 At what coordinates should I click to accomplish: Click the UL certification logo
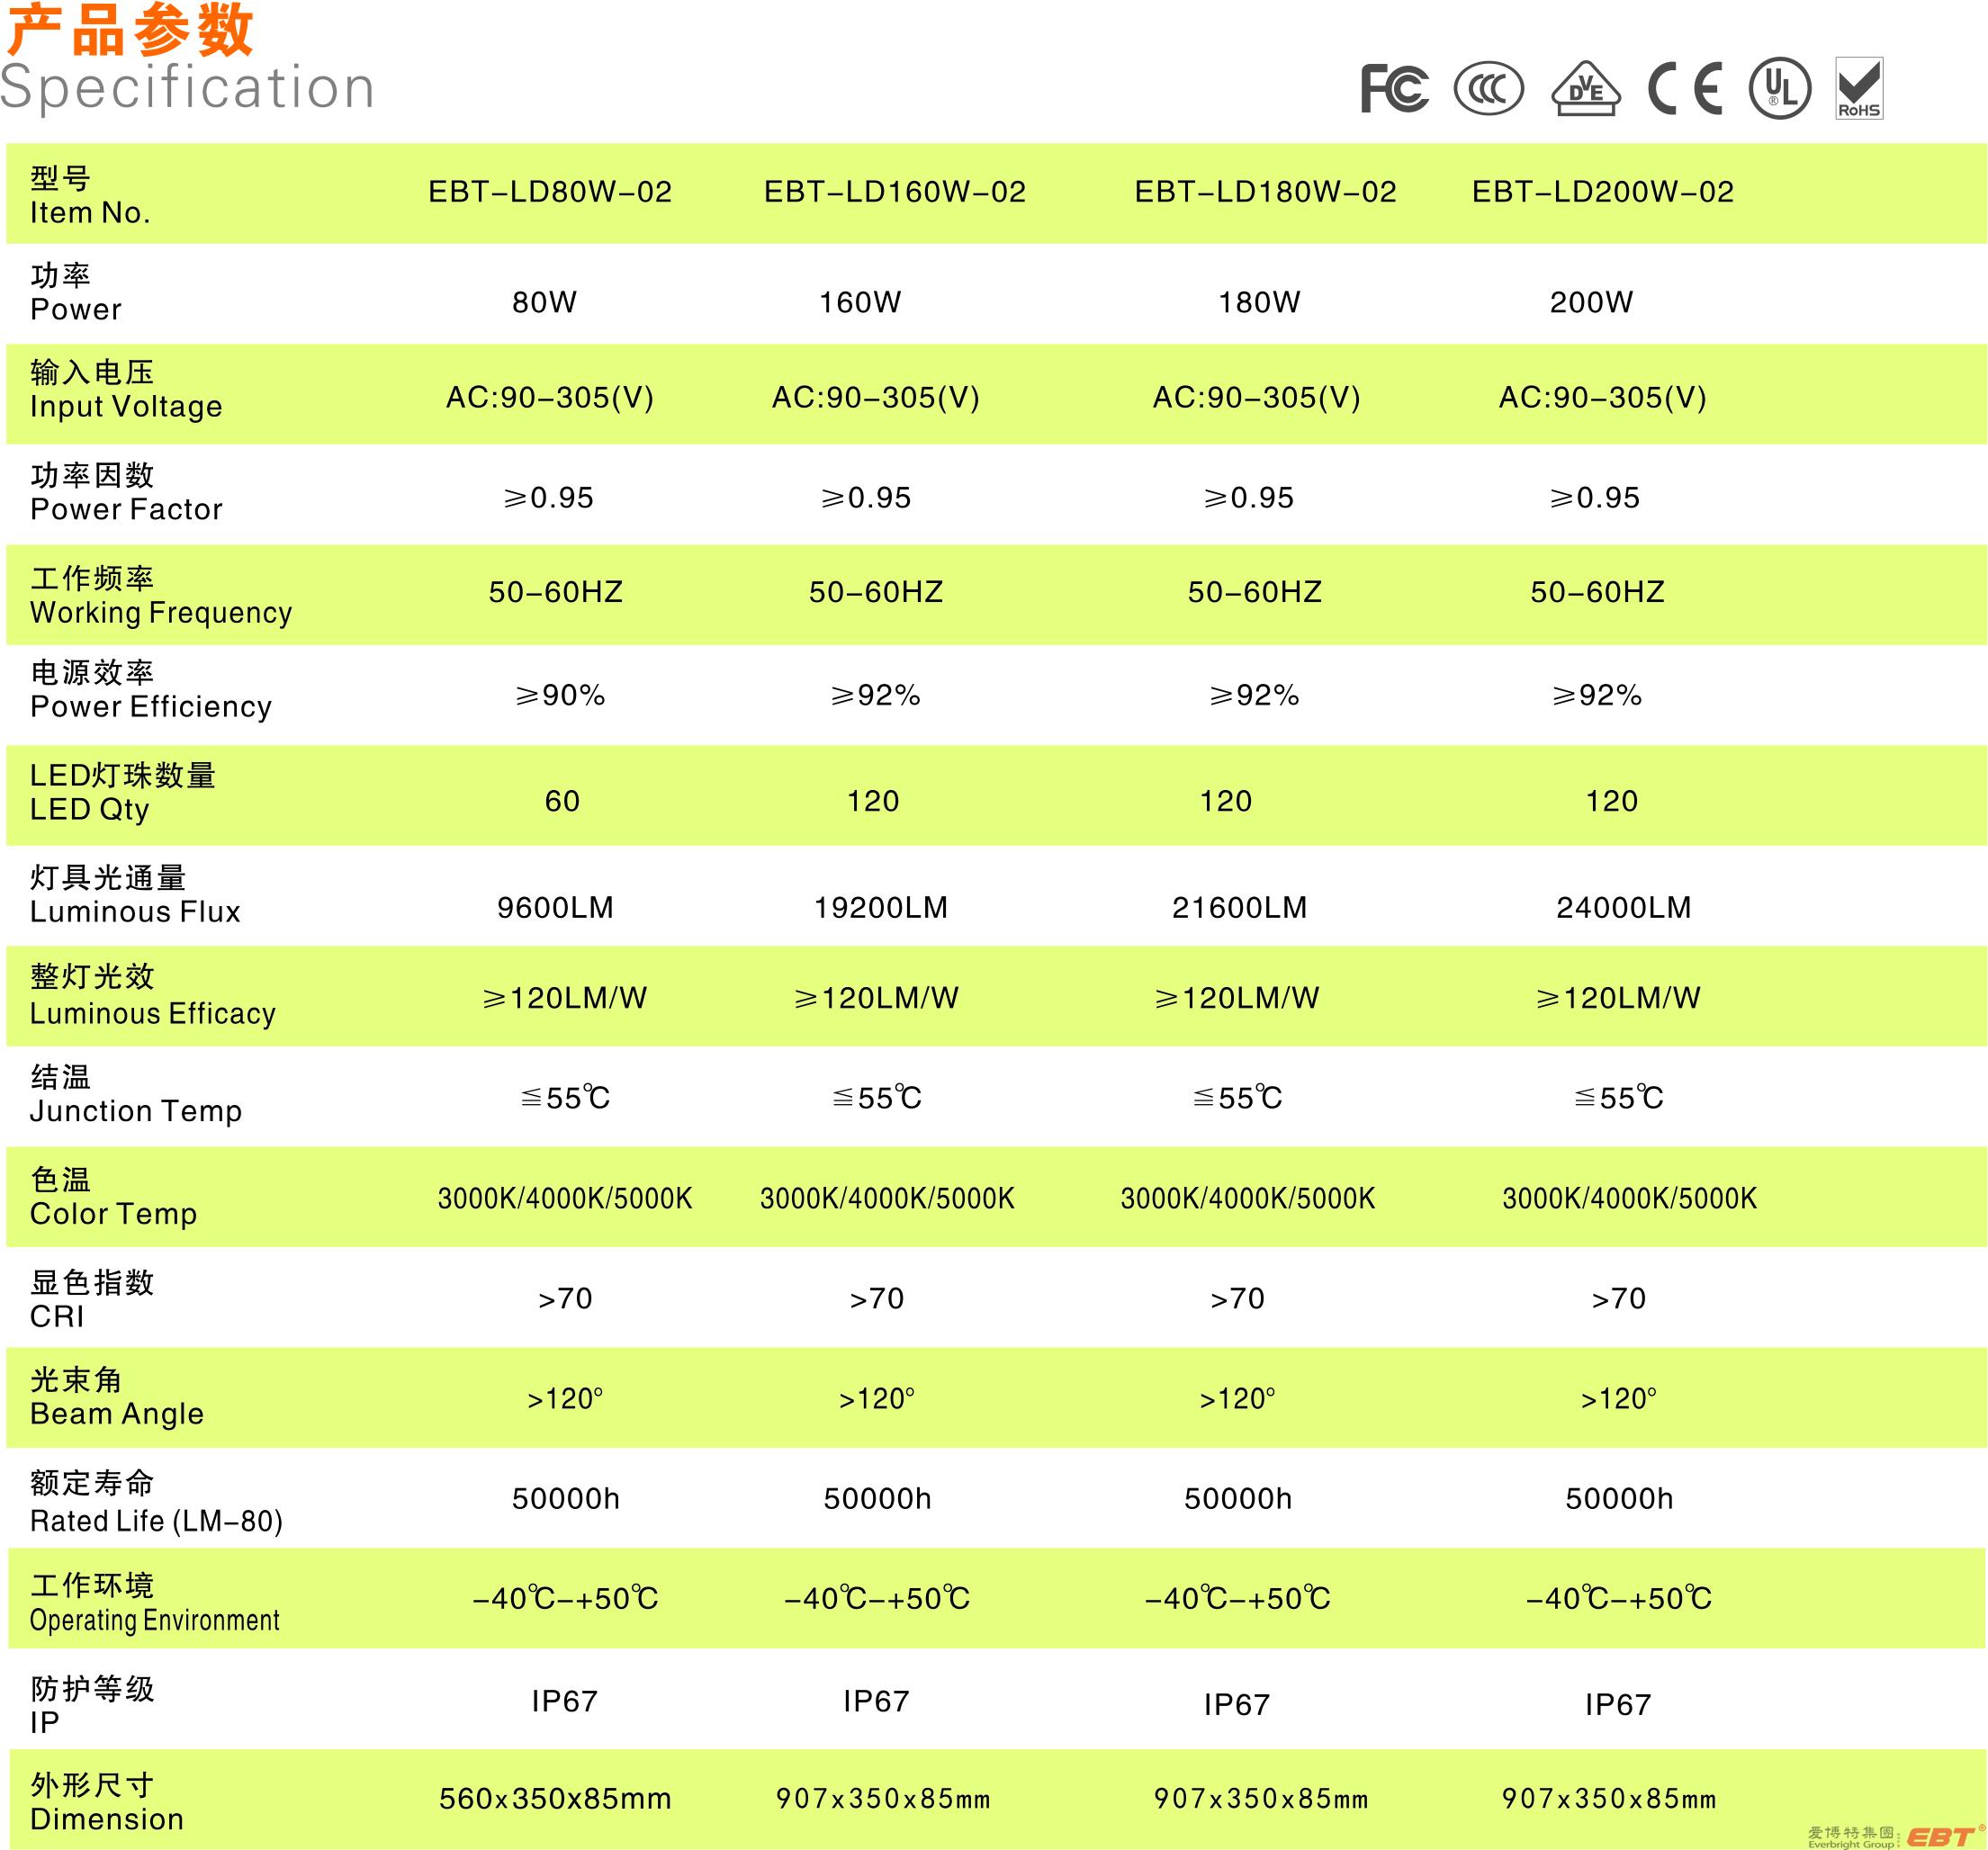click(1779, 88)
